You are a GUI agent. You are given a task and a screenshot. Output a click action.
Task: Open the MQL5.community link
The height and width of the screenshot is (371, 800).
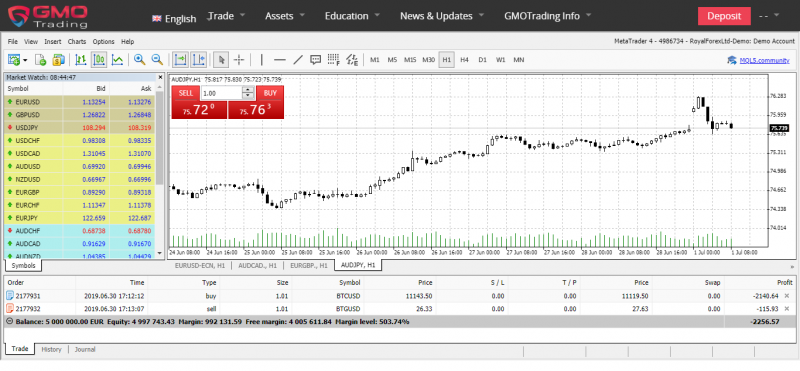coord(764,60)
